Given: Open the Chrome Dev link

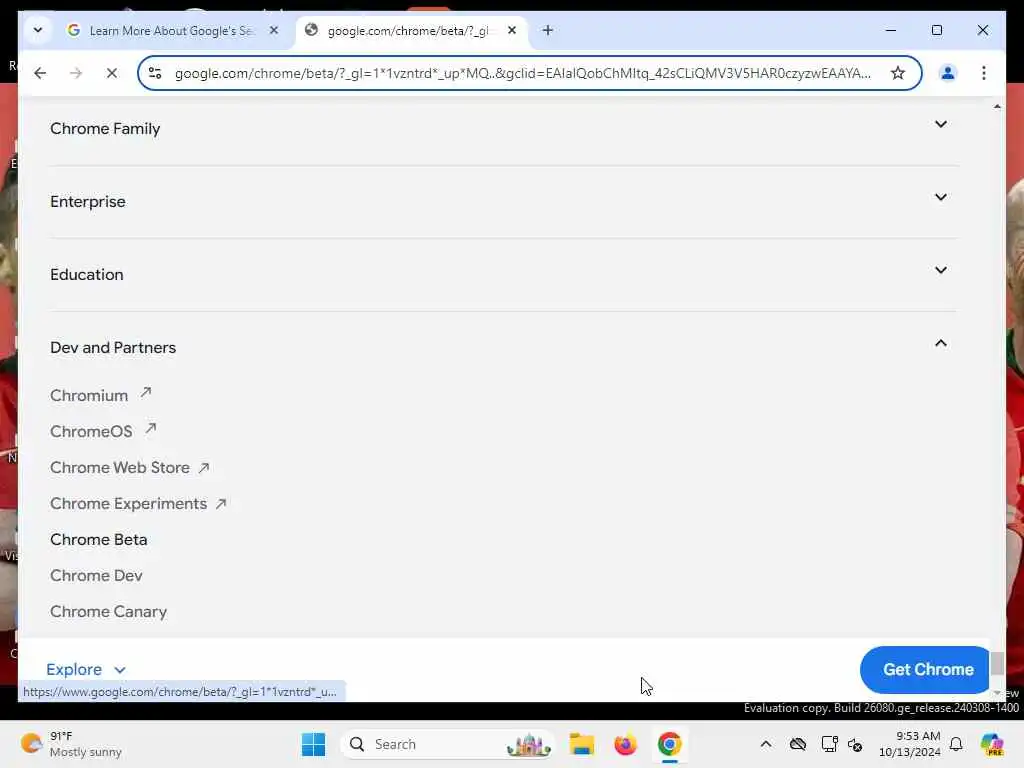Looking at the screenshot, I should pyautogui.click(x=96, y=575).
